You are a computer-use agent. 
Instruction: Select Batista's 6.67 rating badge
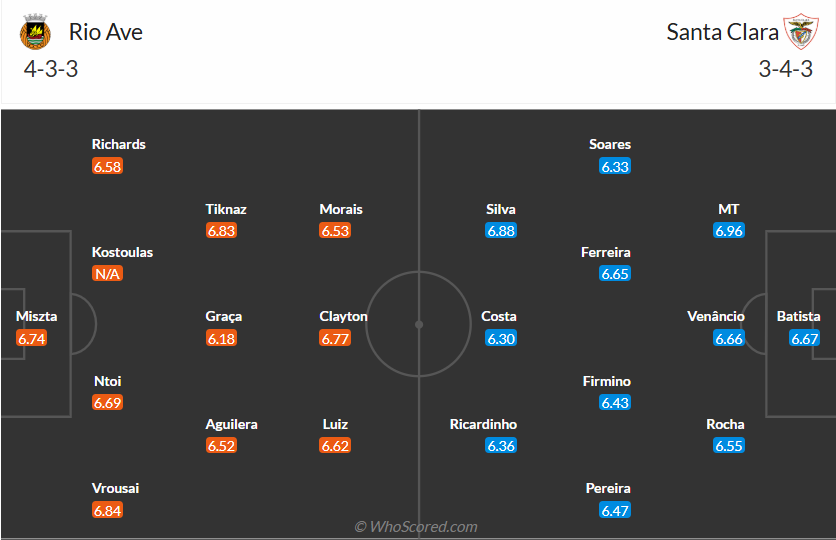(805, 338)
